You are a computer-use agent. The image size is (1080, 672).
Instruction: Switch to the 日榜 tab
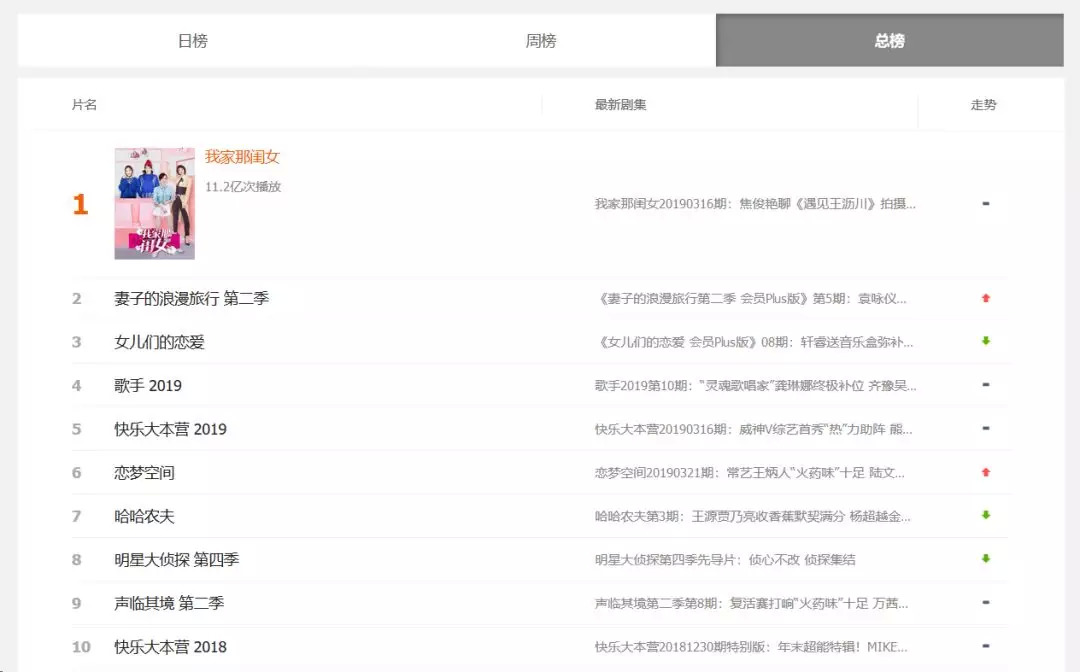[192, 41]
